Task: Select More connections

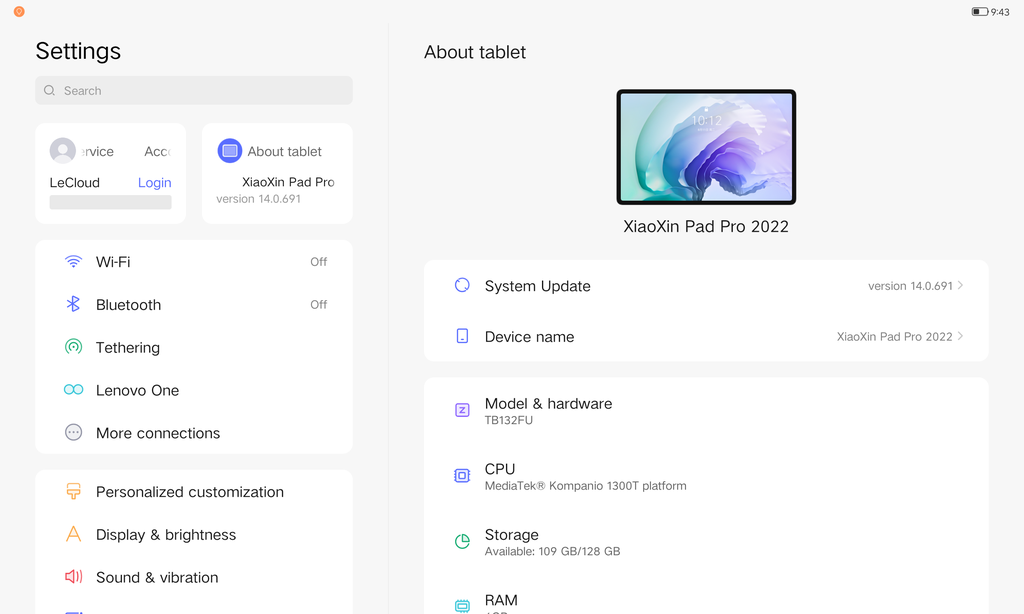Action: 194,432
